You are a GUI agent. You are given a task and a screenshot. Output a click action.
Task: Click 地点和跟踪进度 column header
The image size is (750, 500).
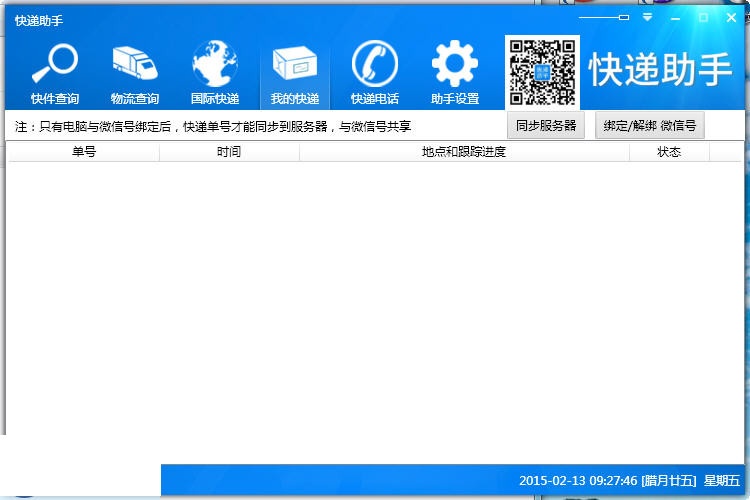coord(464,152)
